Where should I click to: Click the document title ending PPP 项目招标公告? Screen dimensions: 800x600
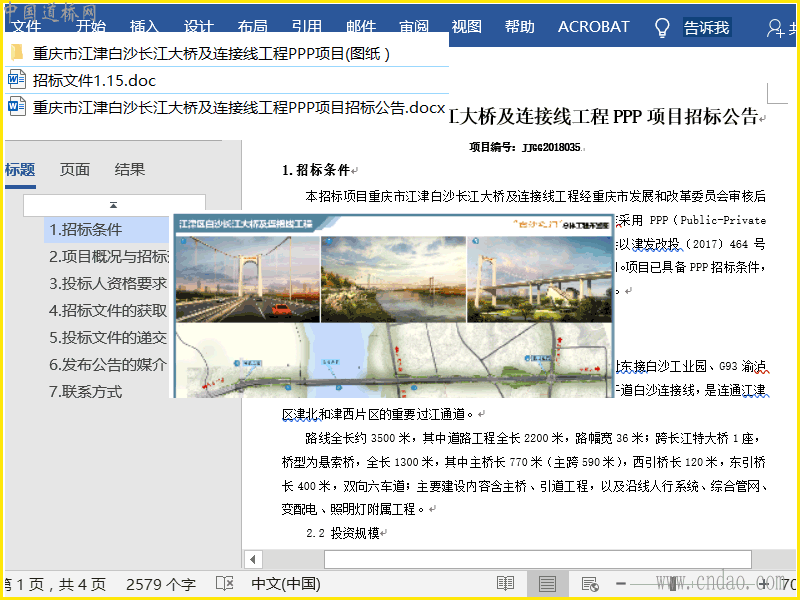pyautogui.click(x=604, y=117)
